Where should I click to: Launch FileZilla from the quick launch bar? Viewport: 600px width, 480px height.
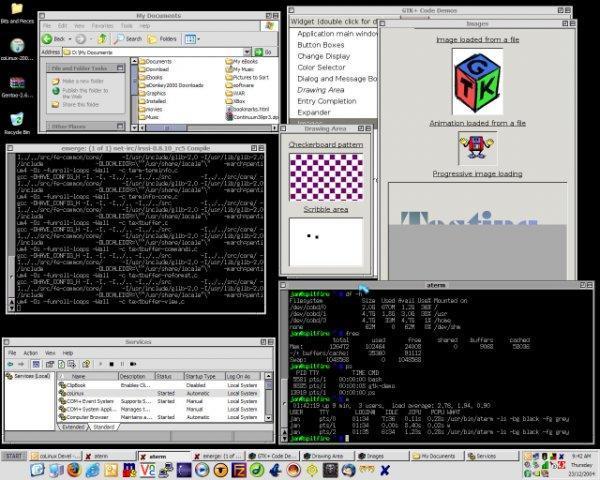pos(239,470)
